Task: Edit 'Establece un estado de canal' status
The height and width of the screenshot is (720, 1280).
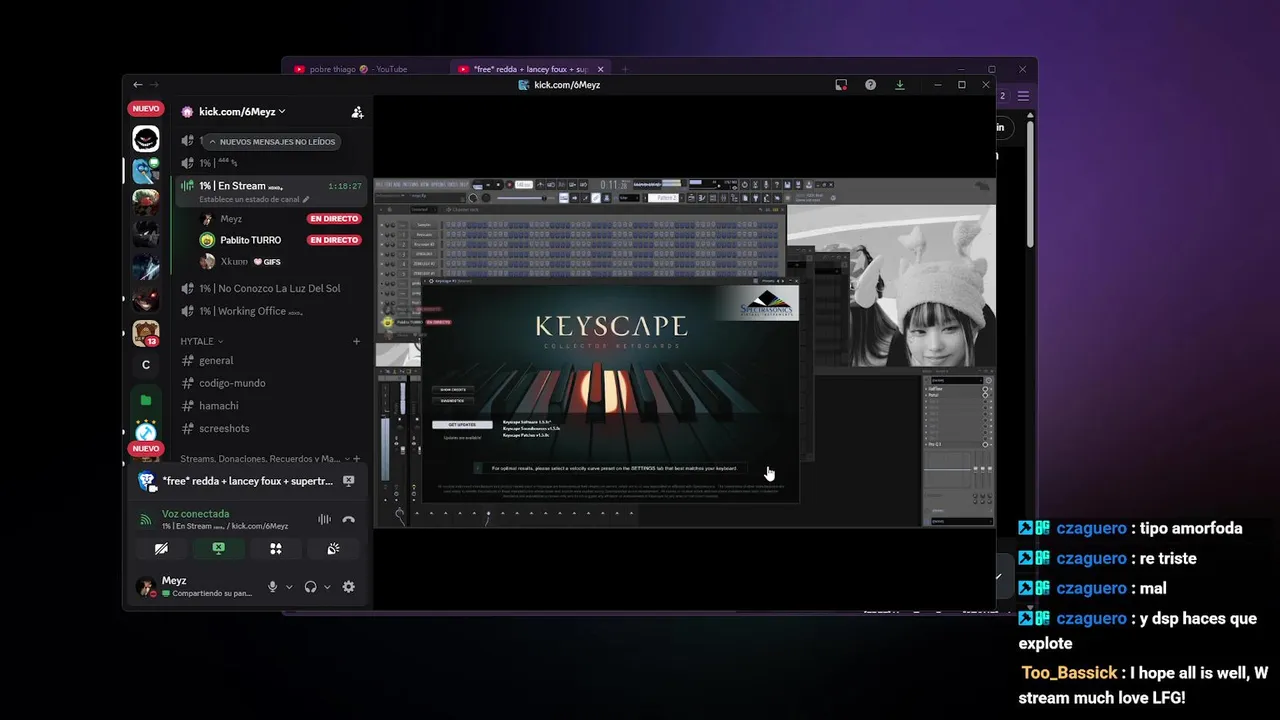Action: tap(254, 199)
